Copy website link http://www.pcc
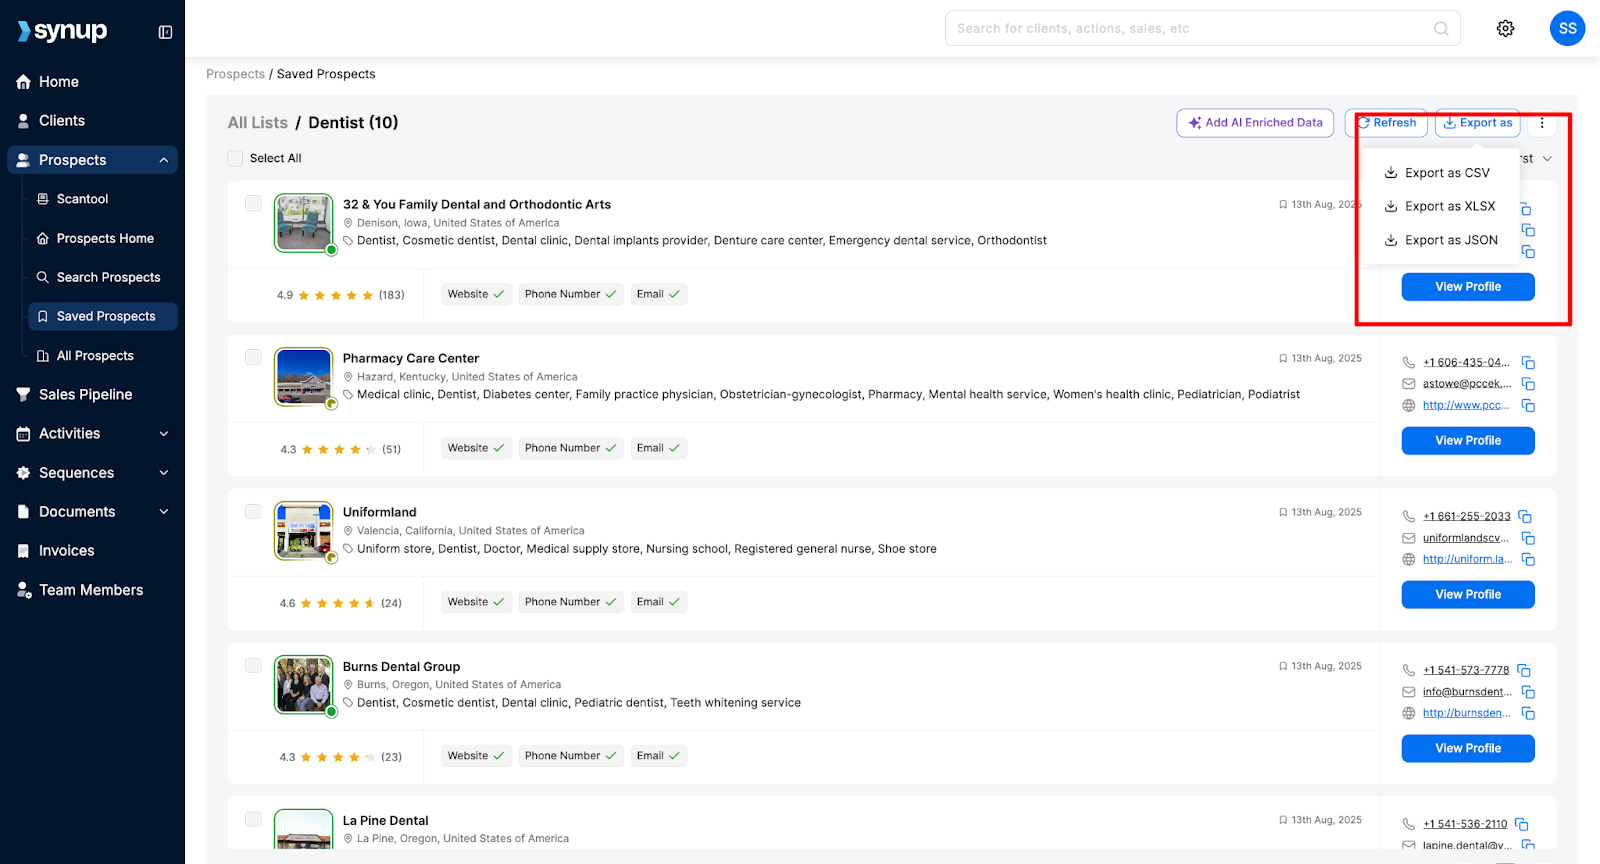 (x=1528, y=405)
